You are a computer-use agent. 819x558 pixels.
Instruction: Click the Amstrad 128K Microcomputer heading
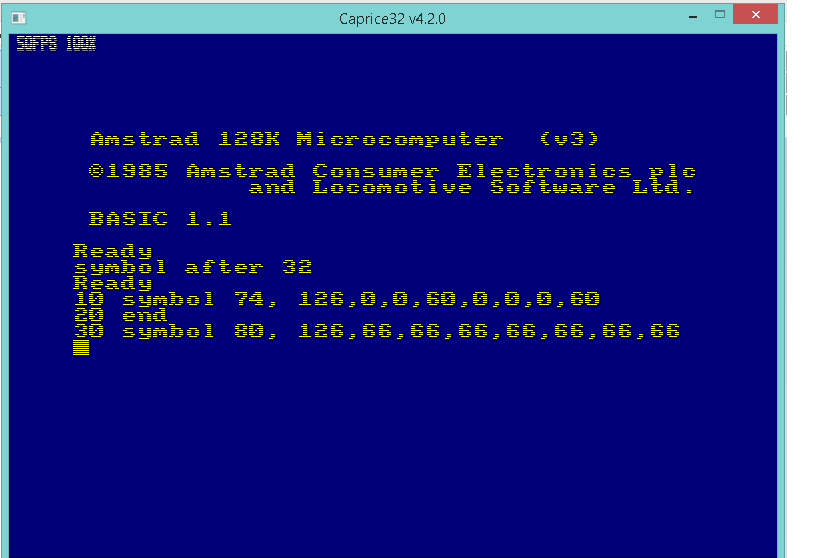click(297, 139)
